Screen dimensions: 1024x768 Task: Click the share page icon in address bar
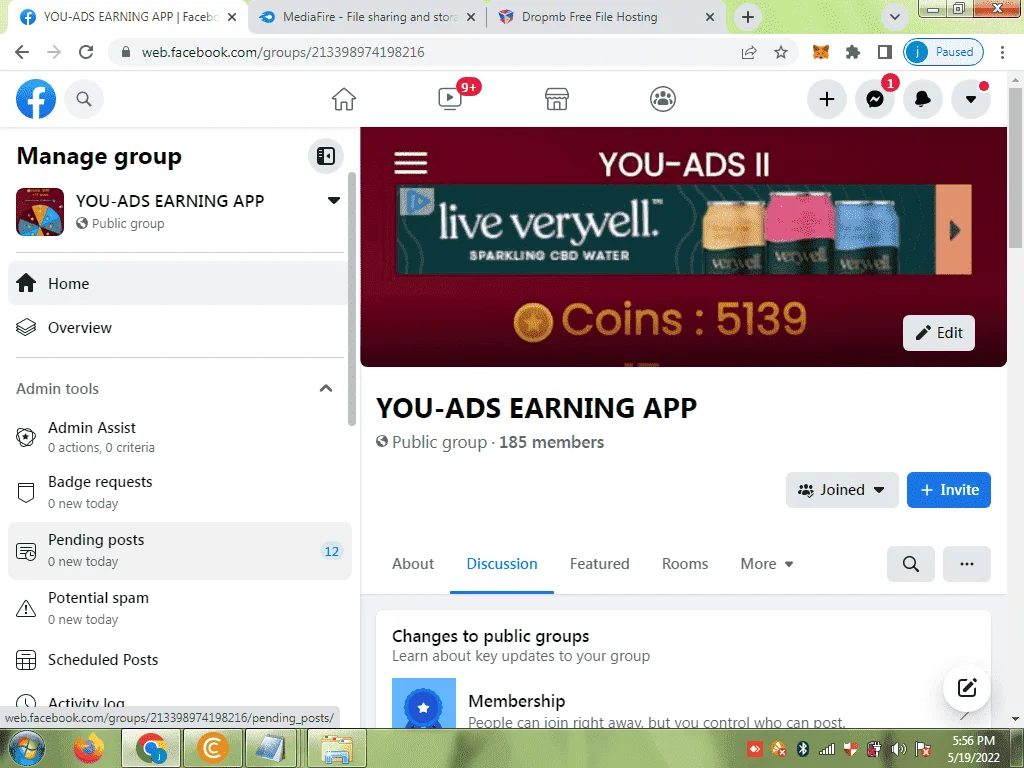[749, 52]
